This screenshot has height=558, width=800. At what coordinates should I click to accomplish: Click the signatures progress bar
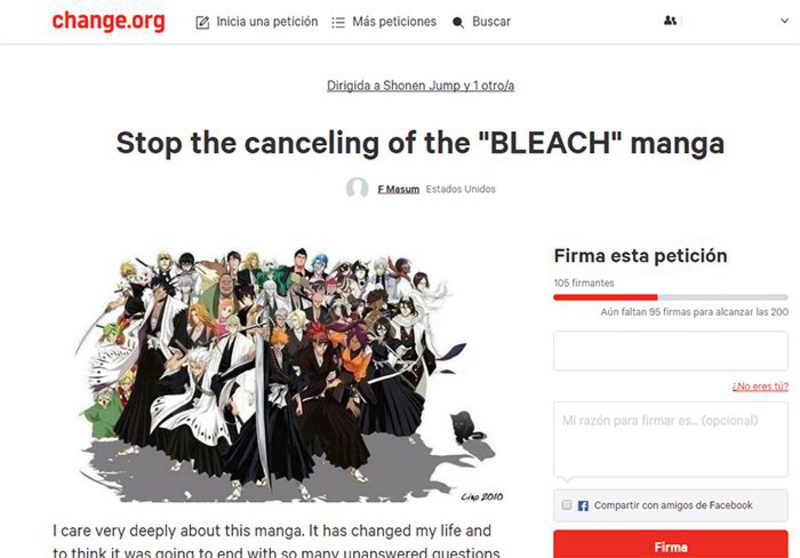coord(670,297)
